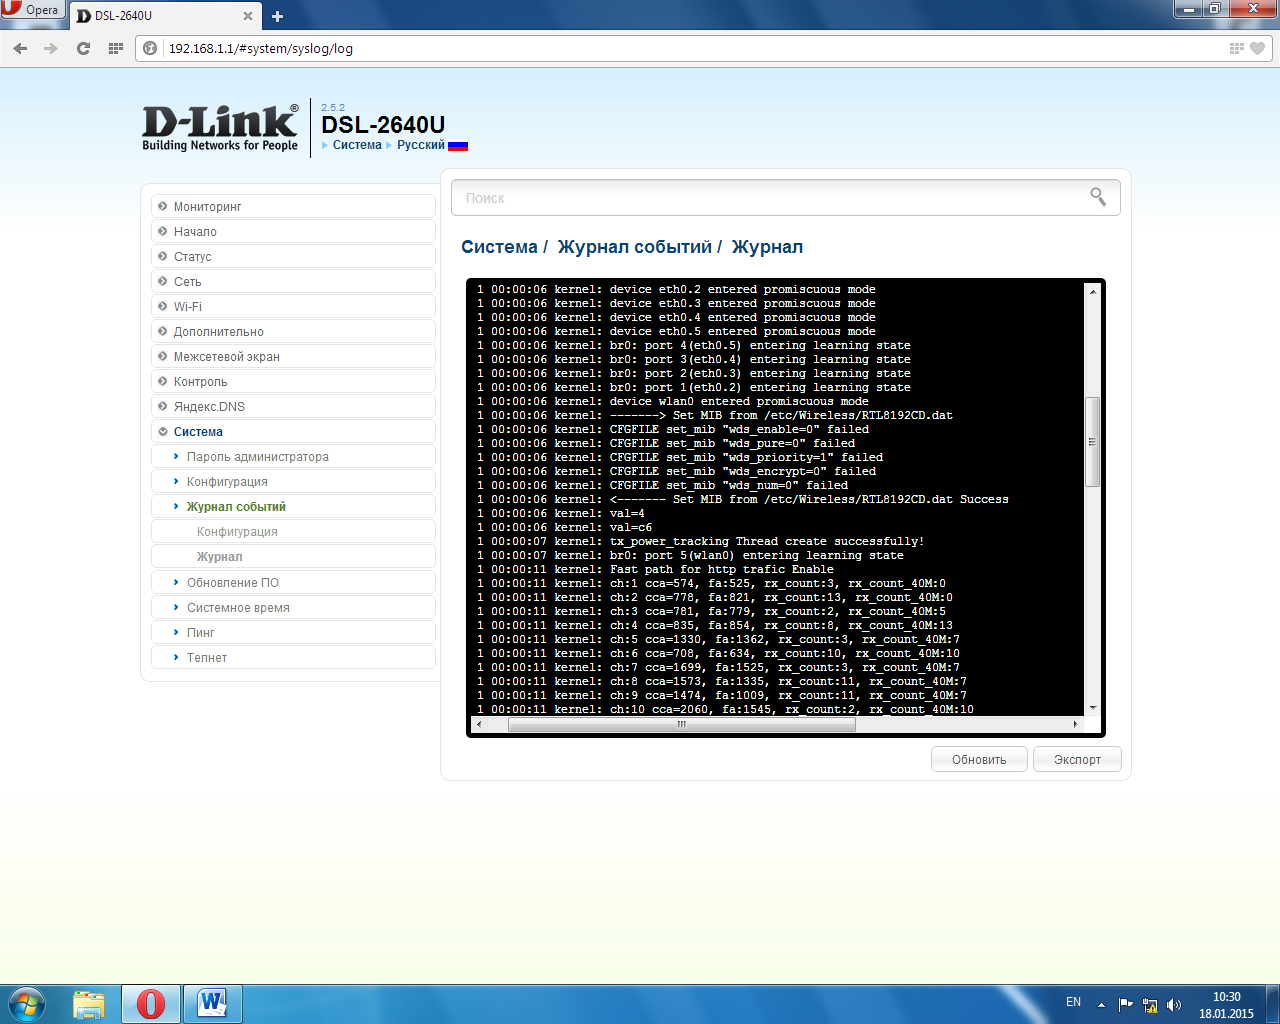Open new tab with plus icon
Screen dimensions: 1280x1024
(277, 16)
